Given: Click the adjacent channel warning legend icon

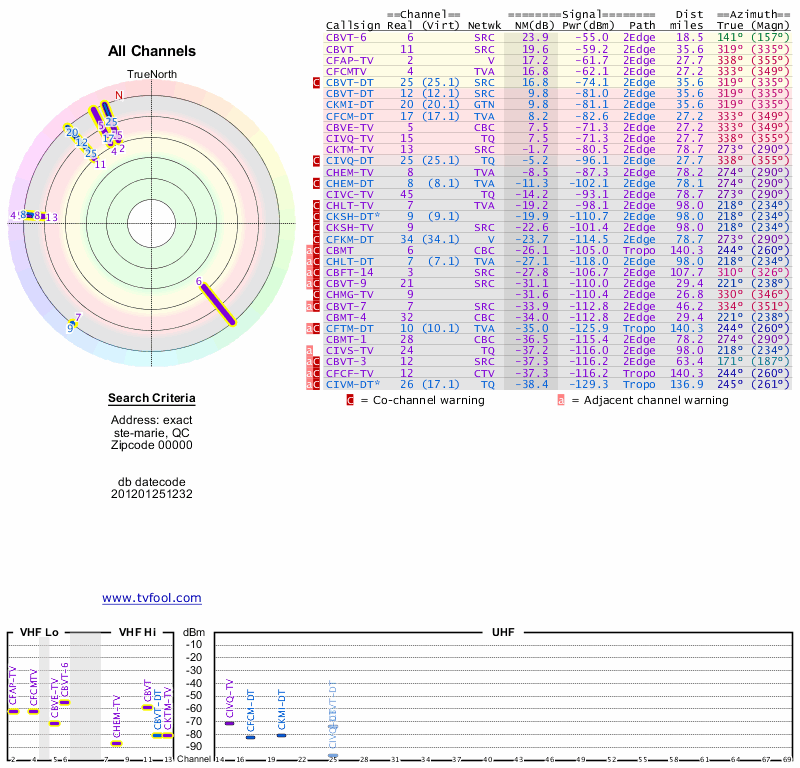Looking at the screenshot, I should tap(561, 400).
